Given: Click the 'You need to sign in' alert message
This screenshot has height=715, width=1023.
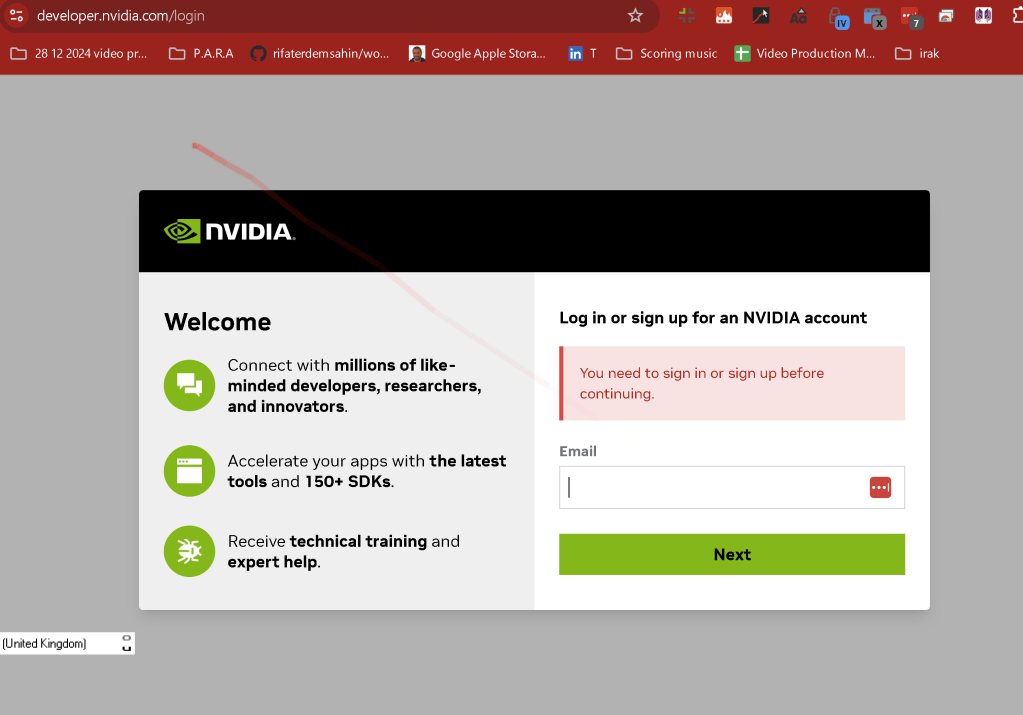Looking at the screenshot, I should pos(732,384).
